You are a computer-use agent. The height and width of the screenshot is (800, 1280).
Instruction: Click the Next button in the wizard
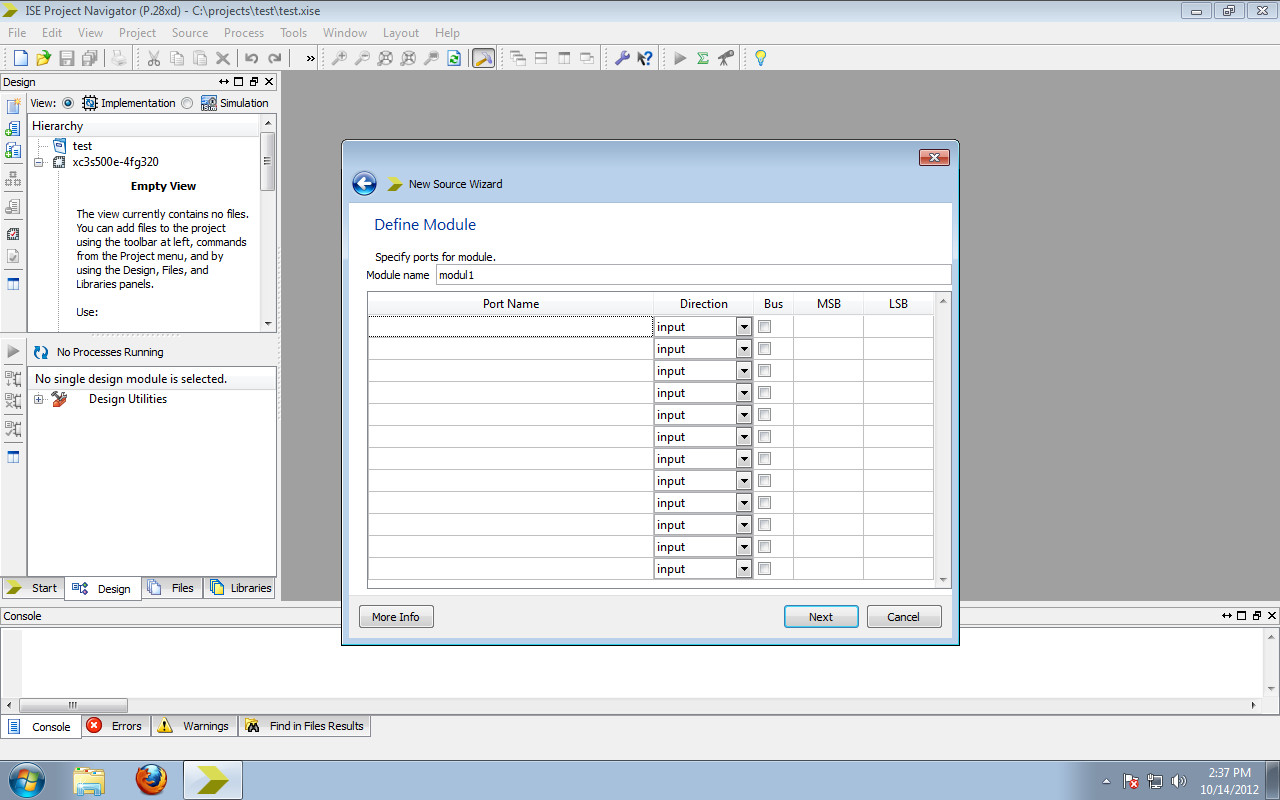821,616
